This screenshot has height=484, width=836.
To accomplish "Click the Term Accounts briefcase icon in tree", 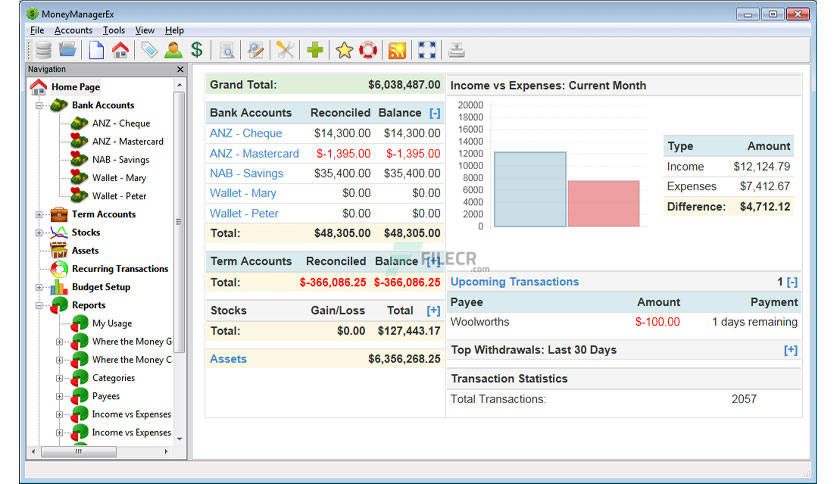I will pos(59,214).
